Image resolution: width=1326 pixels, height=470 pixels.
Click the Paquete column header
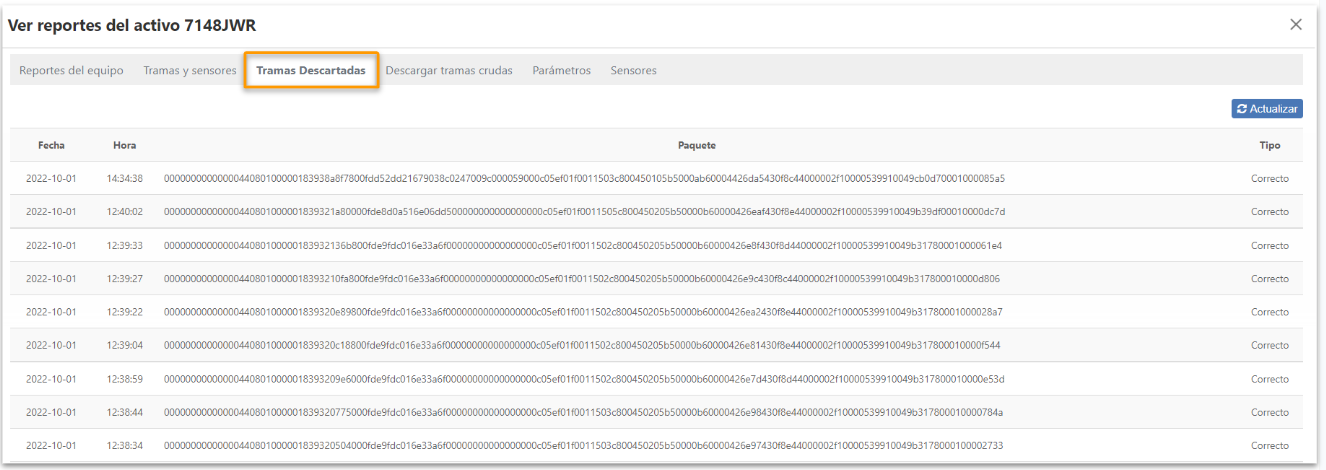[x=697, y=145]
